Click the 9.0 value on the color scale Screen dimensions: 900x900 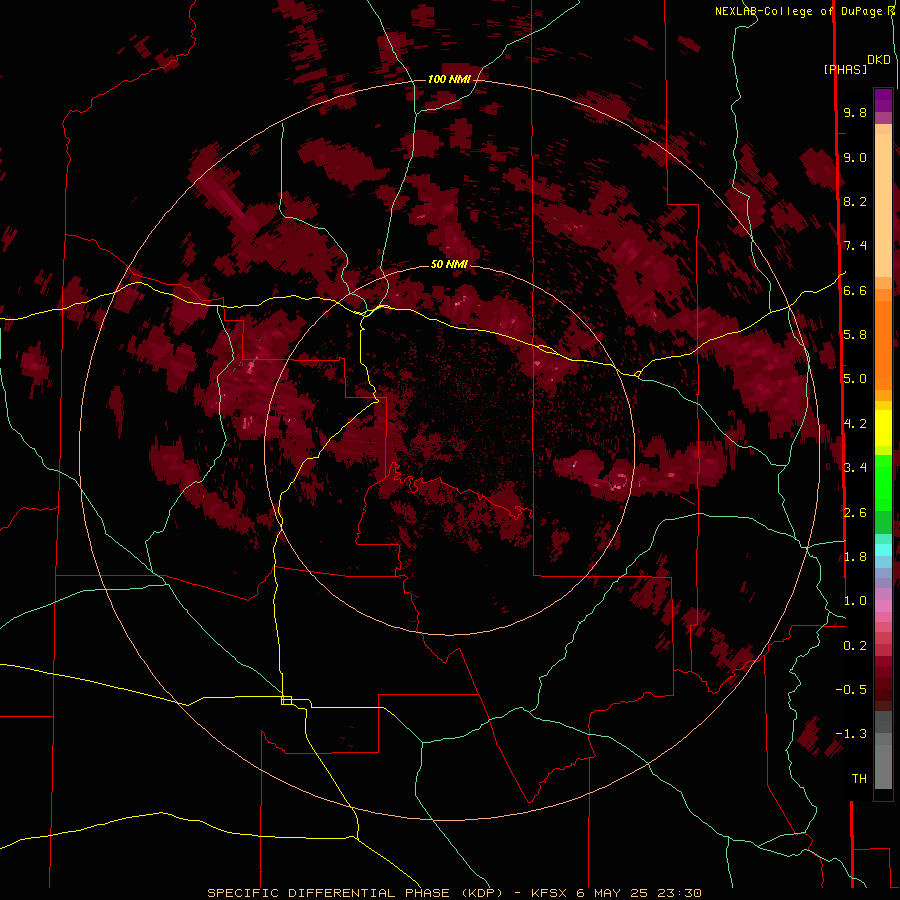tap(855, 157)
